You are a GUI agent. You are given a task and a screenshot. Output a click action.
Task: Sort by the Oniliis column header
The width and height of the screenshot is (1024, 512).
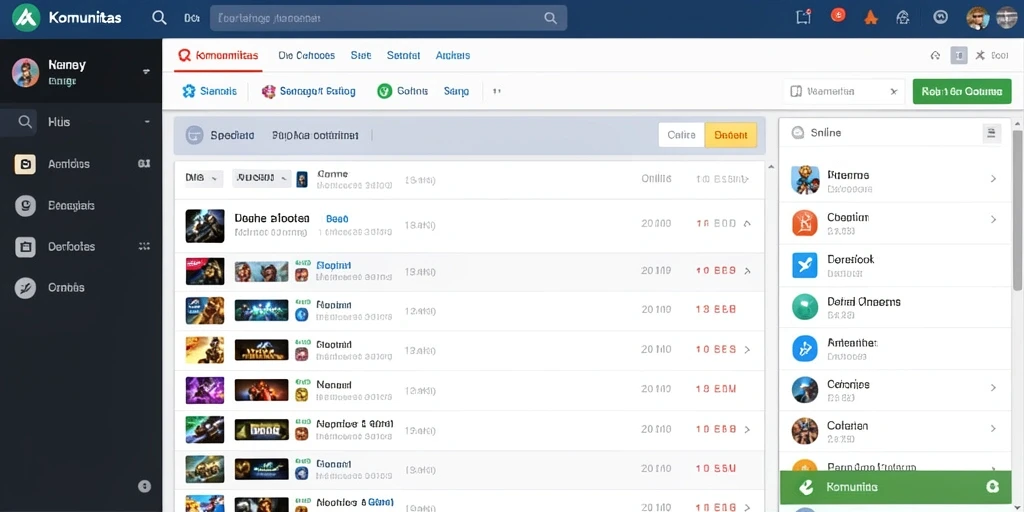[656, 178]
